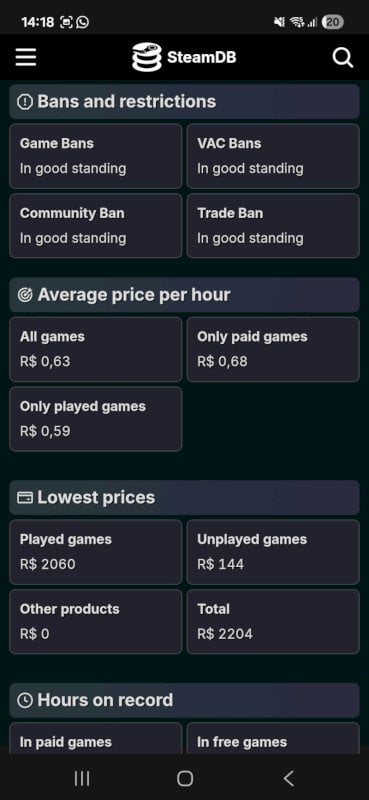
Task: Tap the Android home button
Action: click(185, 778)
